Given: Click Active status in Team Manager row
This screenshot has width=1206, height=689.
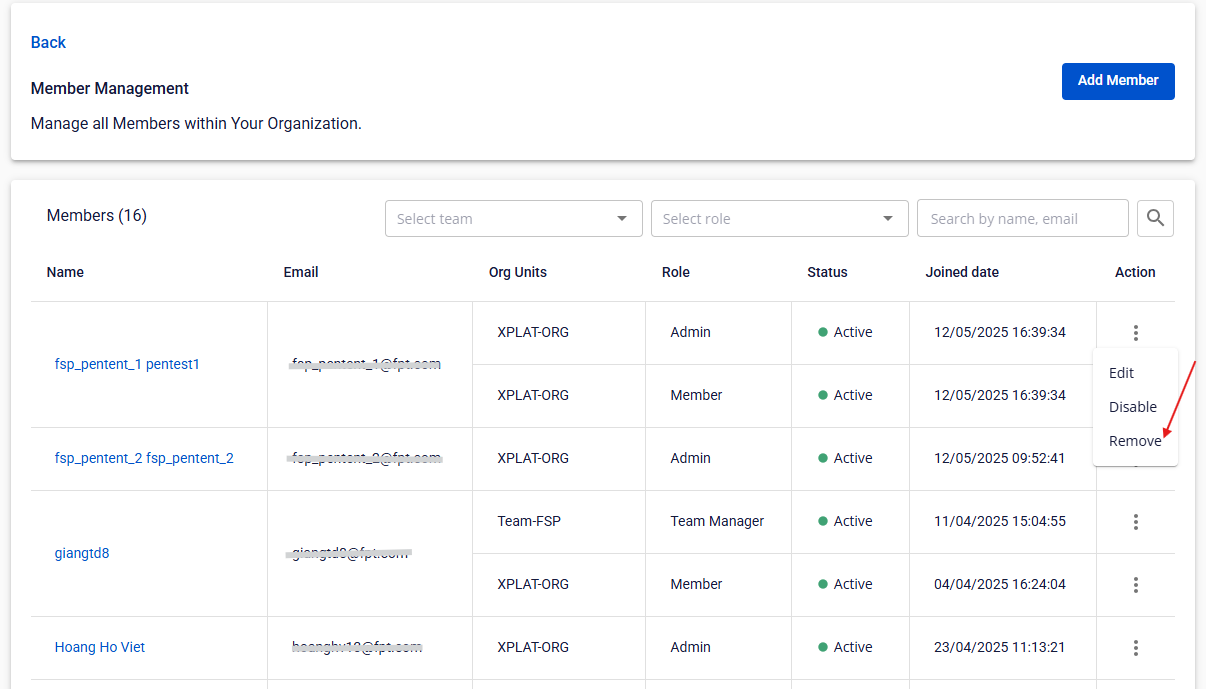Looking at the screenshot, I should tap(845, 522).
